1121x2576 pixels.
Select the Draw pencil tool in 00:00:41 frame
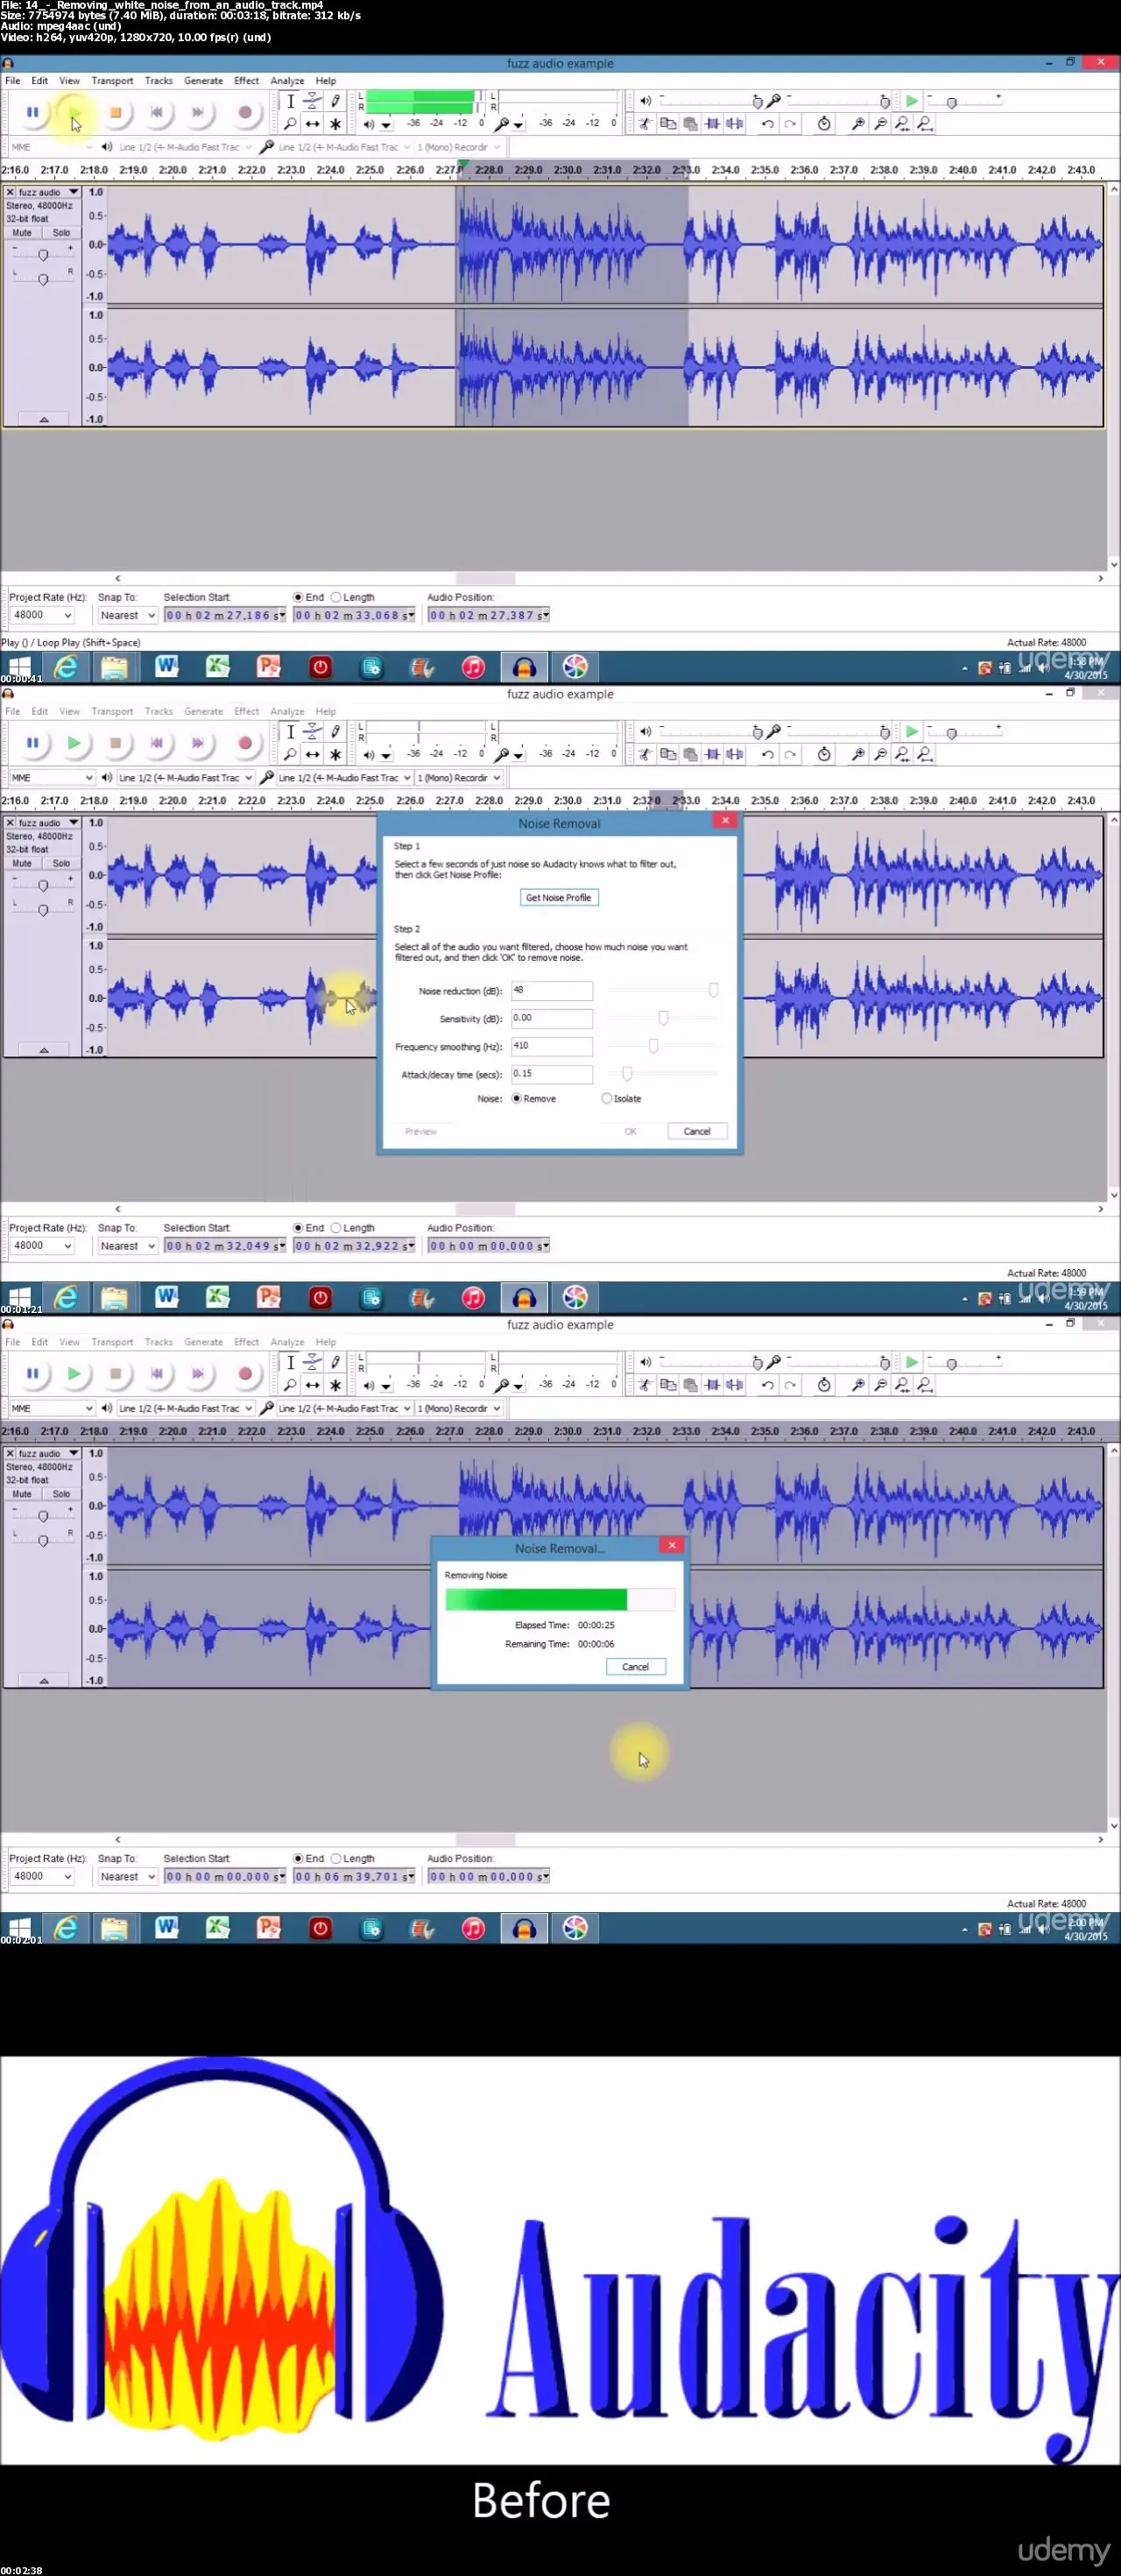point(336,101)
